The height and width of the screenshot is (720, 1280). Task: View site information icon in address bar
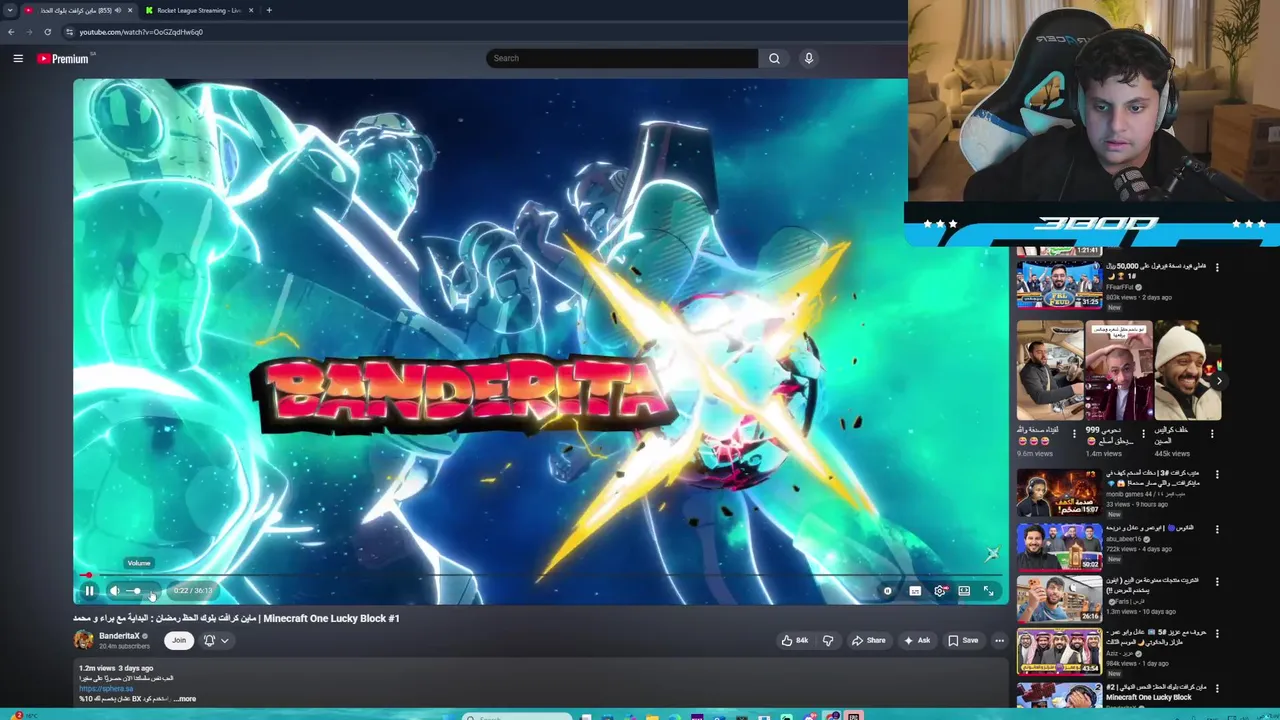pos(69,32)
